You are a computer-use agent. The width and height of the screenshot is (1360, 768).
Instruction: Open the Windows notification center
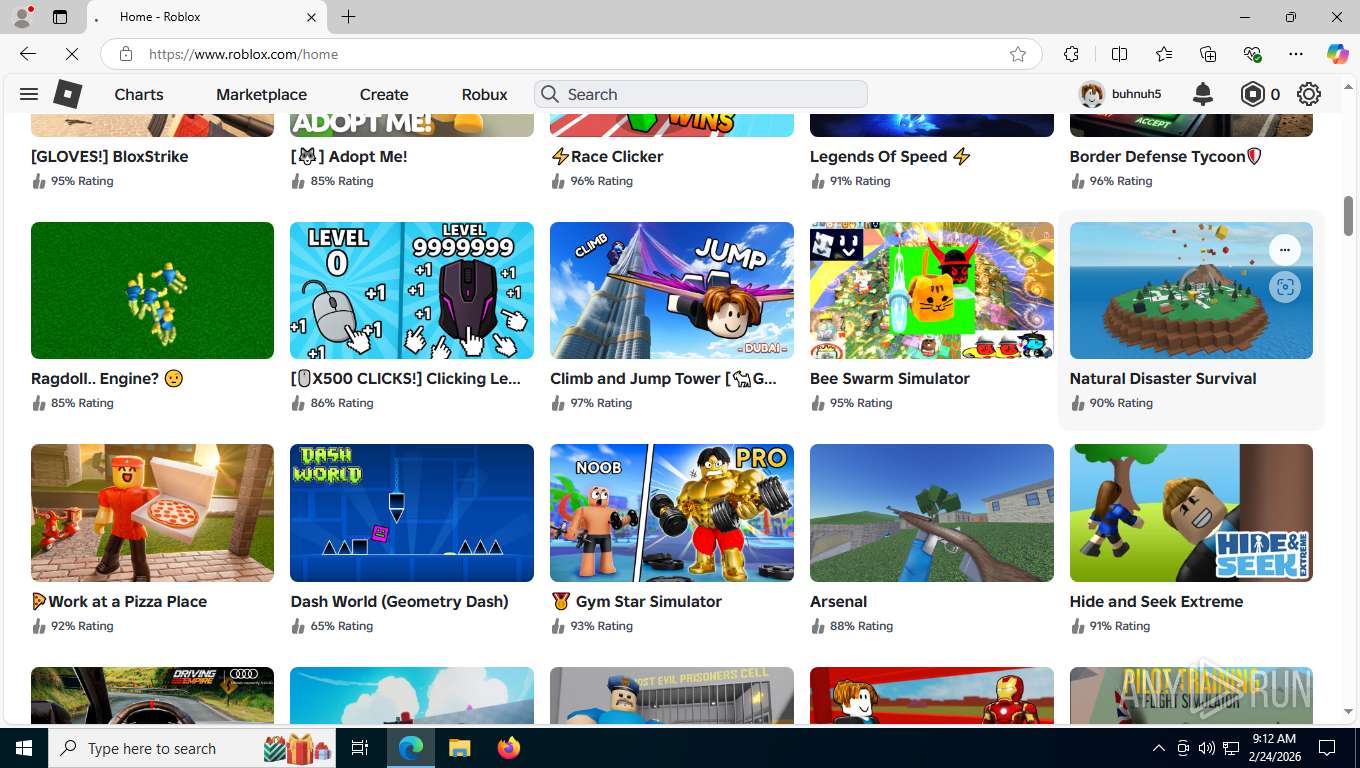[1327, 748]
